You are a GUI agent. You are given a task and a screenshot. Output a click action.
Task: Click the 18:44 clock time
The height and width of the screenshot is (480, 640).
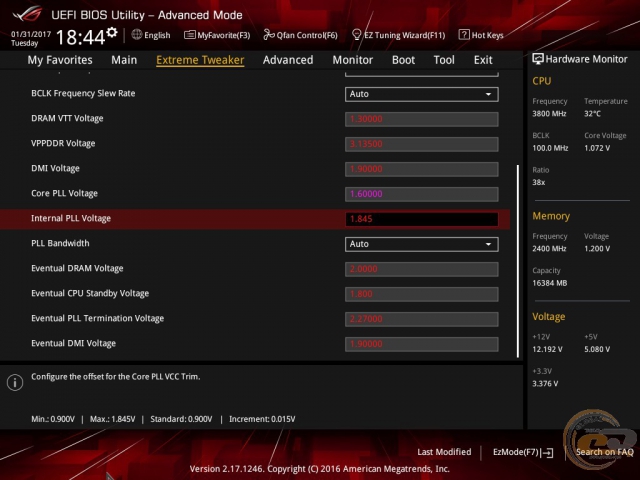pyautogui.click(x=80, y=38)
